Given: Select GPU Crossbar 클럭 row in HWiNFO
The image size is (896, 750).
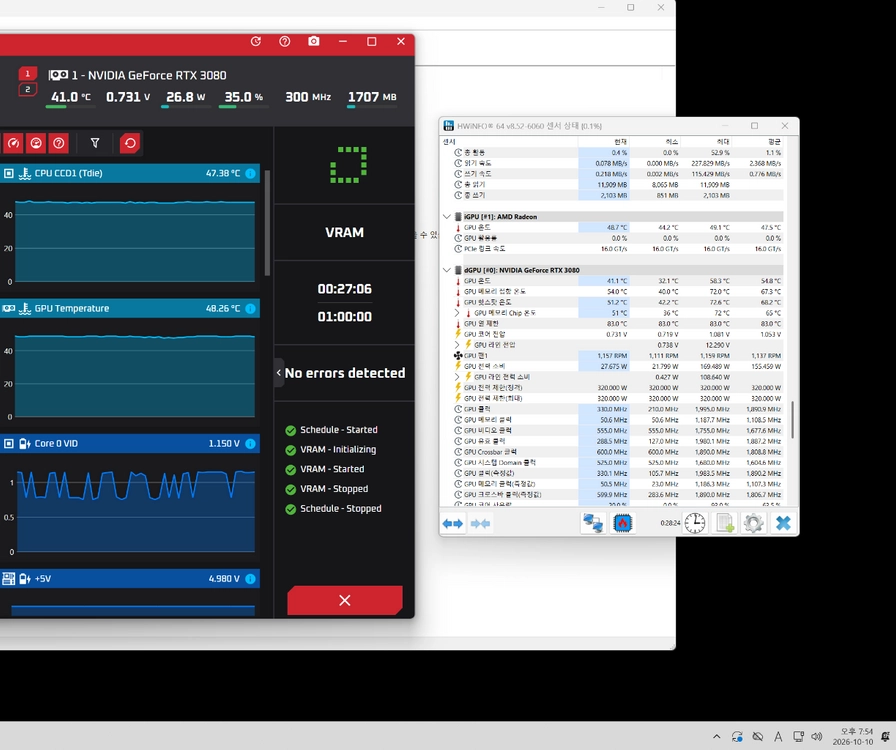Looking at the screenshot, I should pyautogui.click(x=618, y=452).
